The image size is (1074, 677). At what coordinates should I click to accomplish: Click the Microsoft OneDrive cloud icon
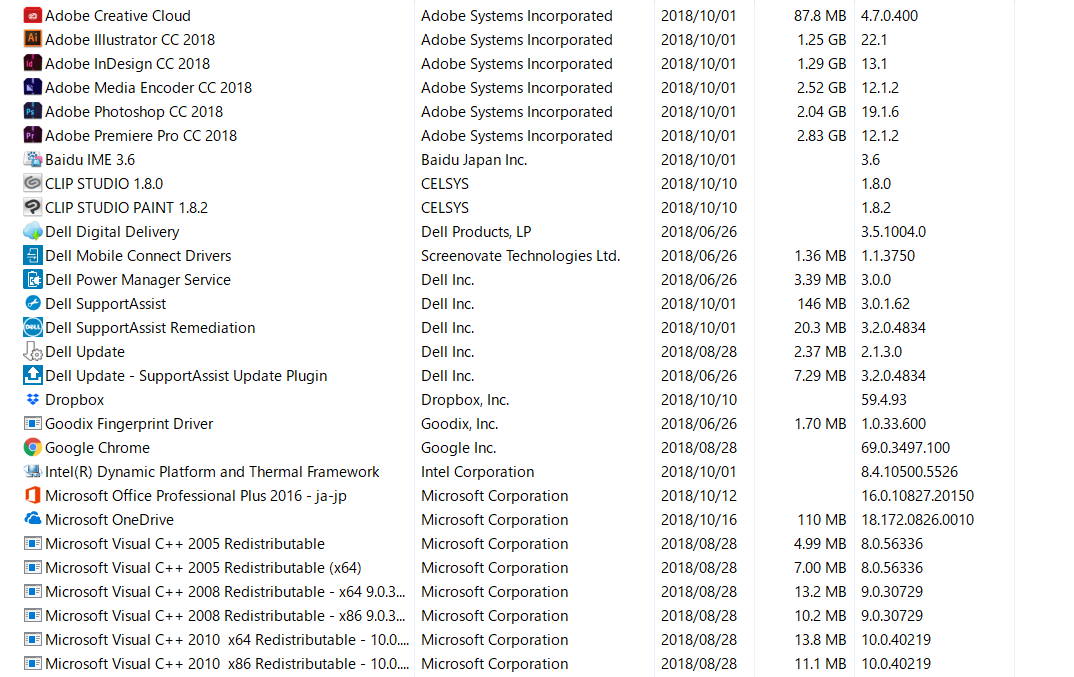coord(32,520)
